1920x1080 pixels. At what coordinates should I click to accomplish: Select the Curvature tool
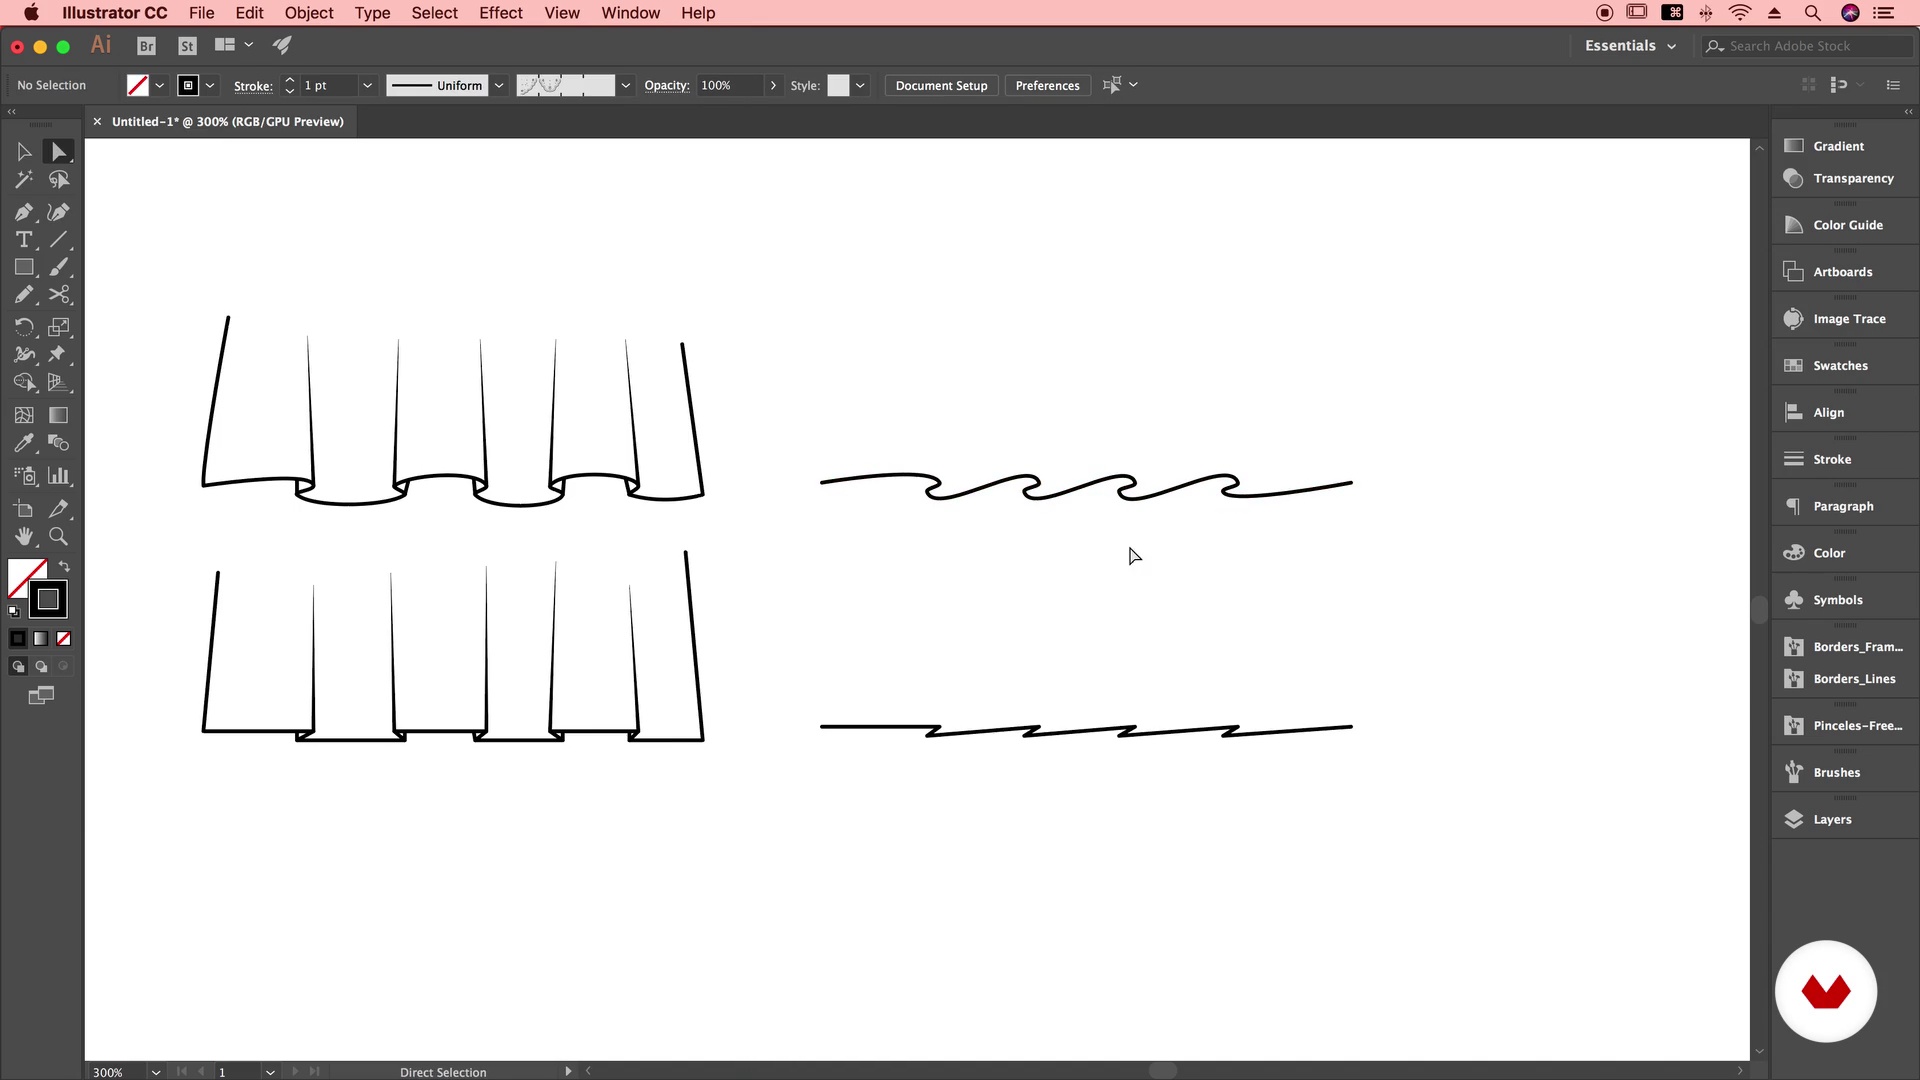coord(59,212)
